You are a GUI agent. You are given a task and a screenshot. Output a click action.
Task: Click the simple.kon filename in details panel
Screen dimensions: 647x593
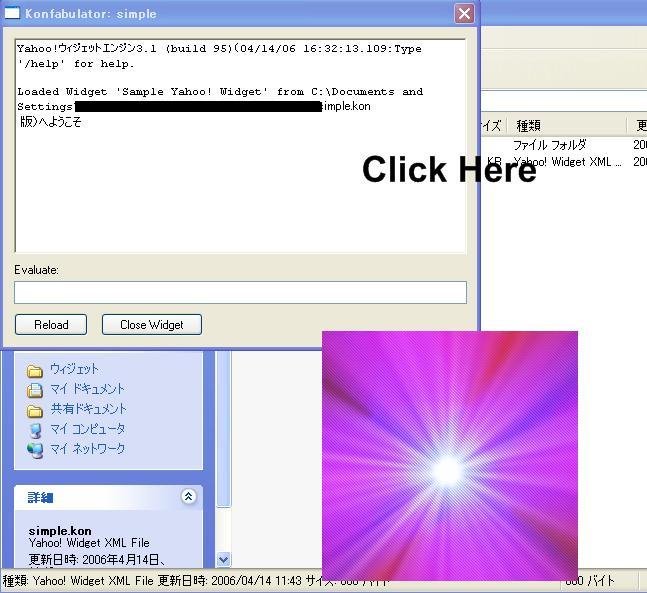(x=60, y=531)
